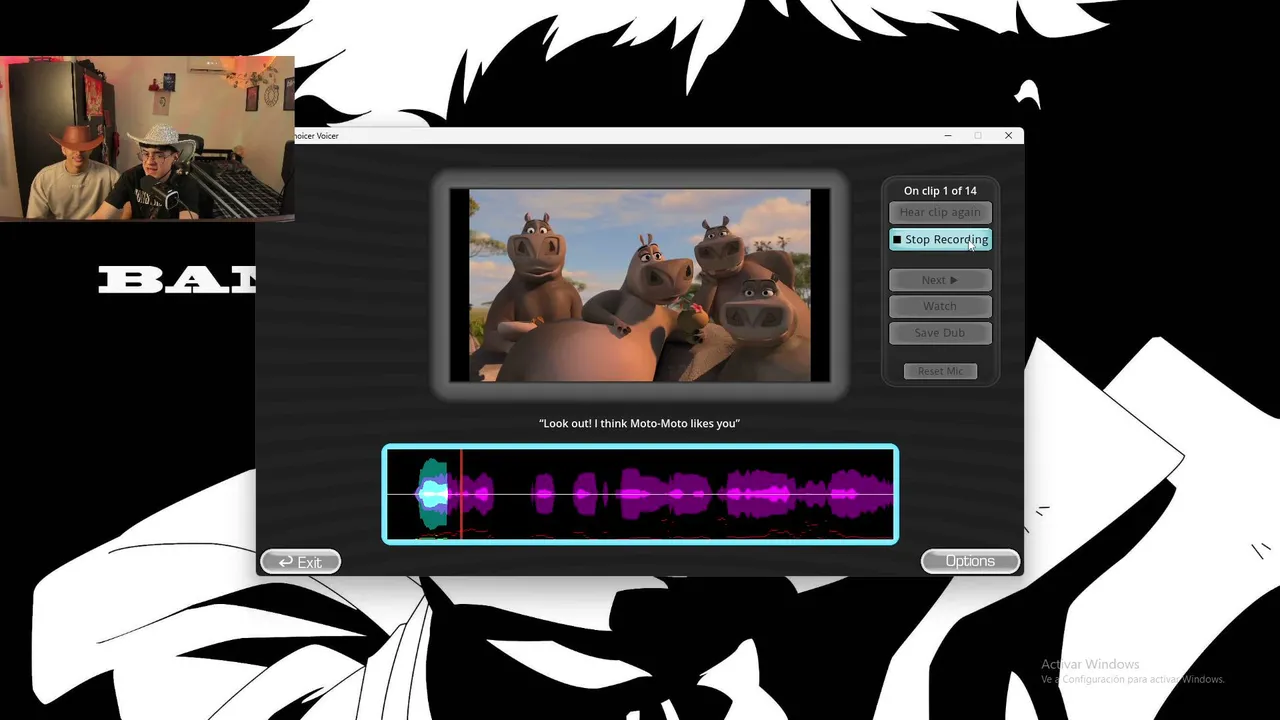
Task: Click the Stop Recording button
Action: [x=940, y=240]
